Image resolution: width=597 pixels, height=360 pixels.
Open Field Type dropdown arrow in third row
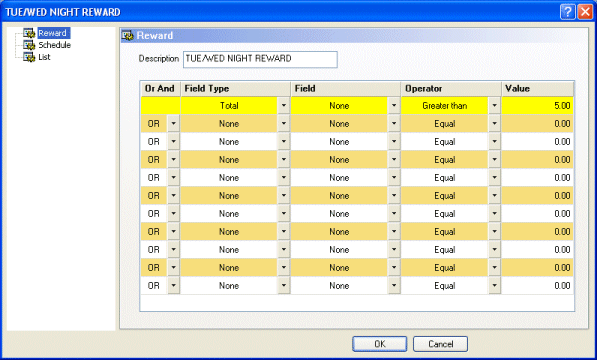point(284,142)
